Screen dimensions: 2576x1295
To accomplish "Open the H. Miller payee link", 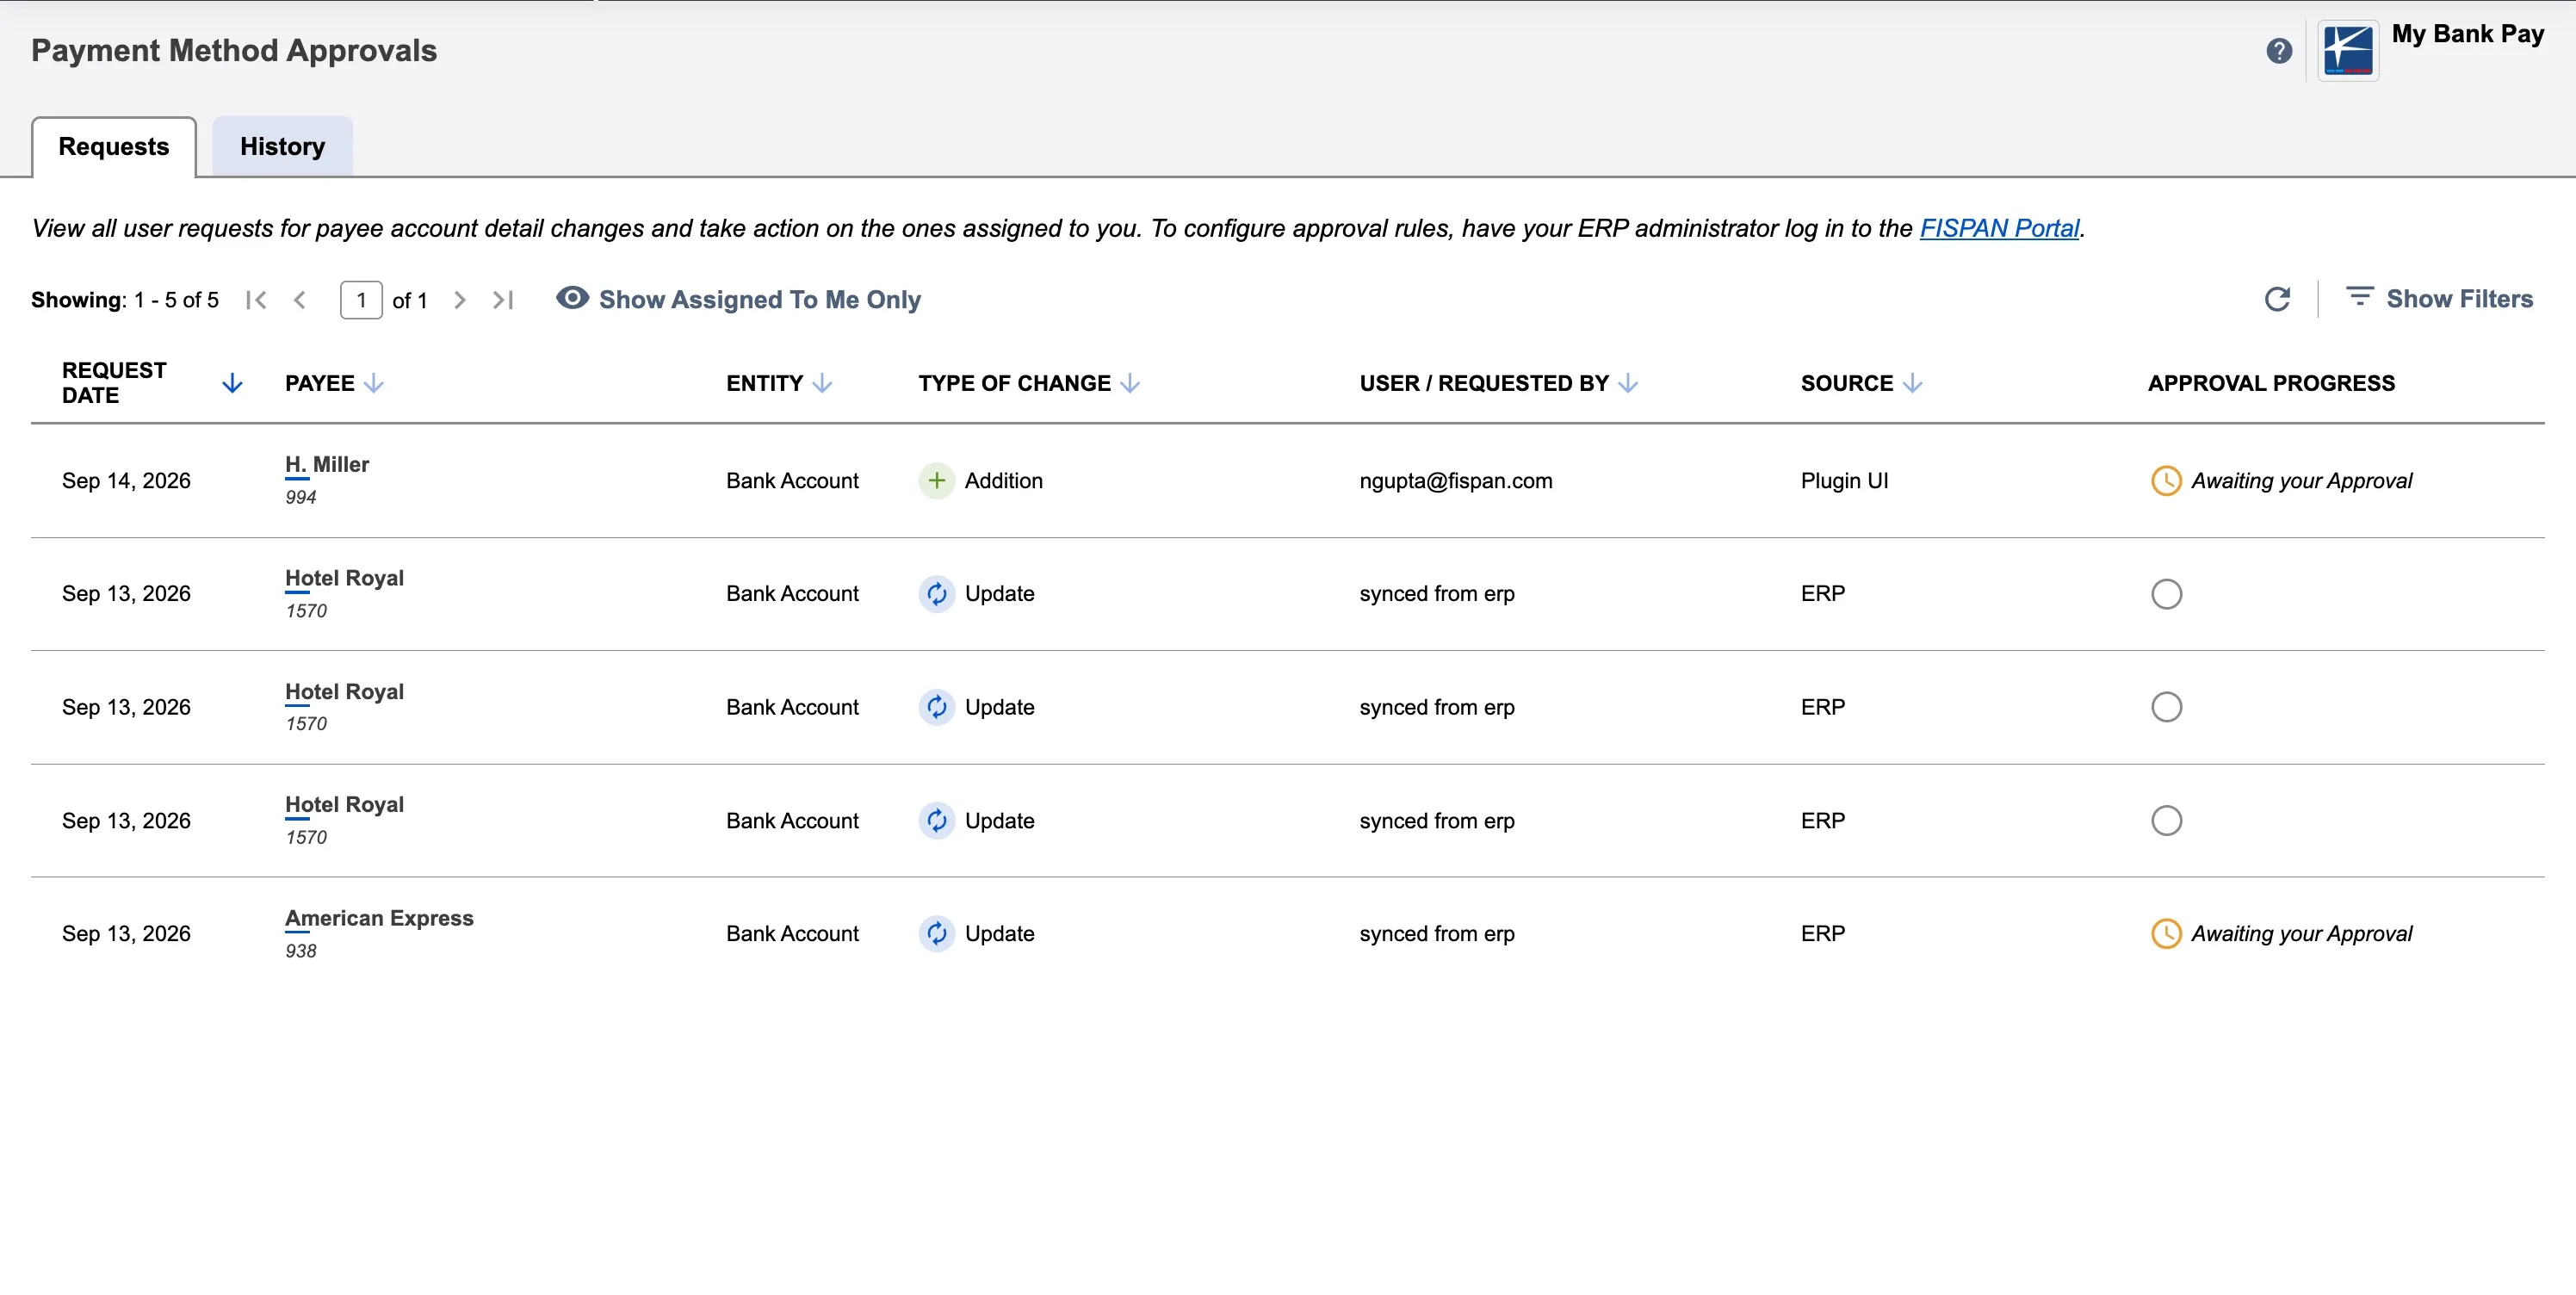I will [327, 465].
